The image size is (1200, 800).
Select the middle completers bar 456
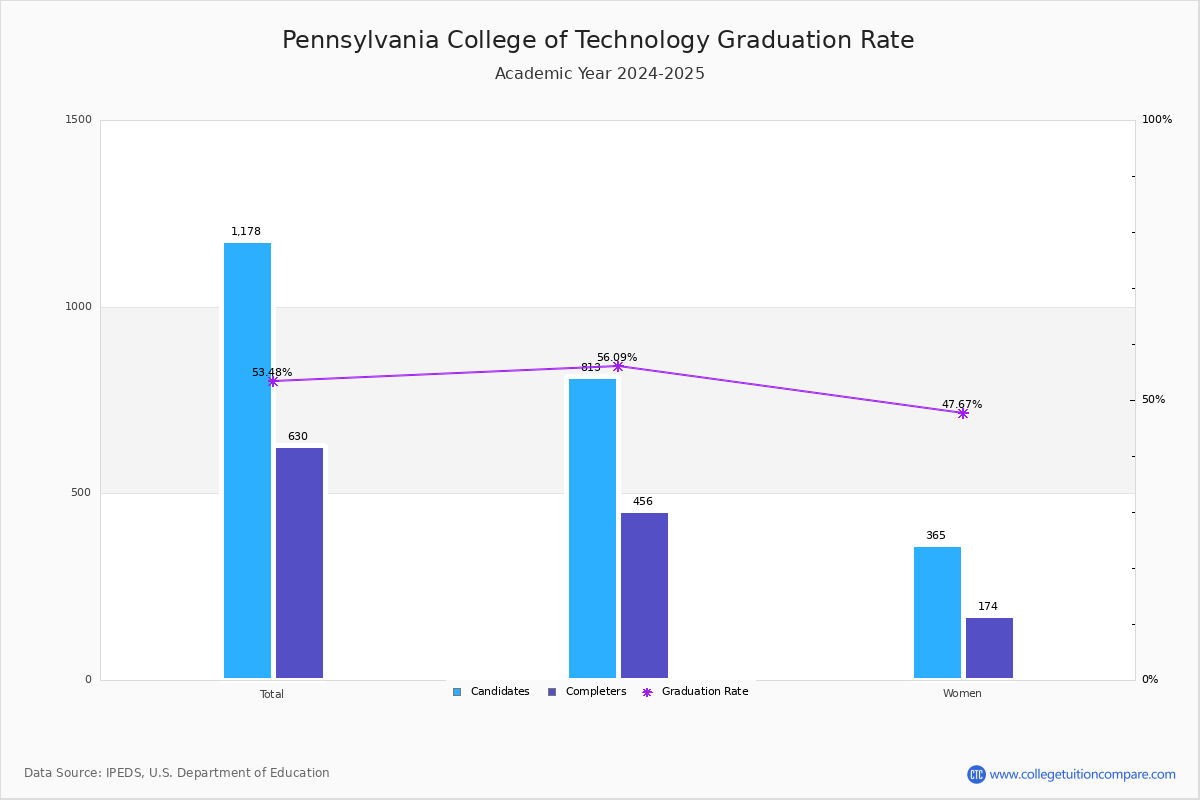(644, 596)
